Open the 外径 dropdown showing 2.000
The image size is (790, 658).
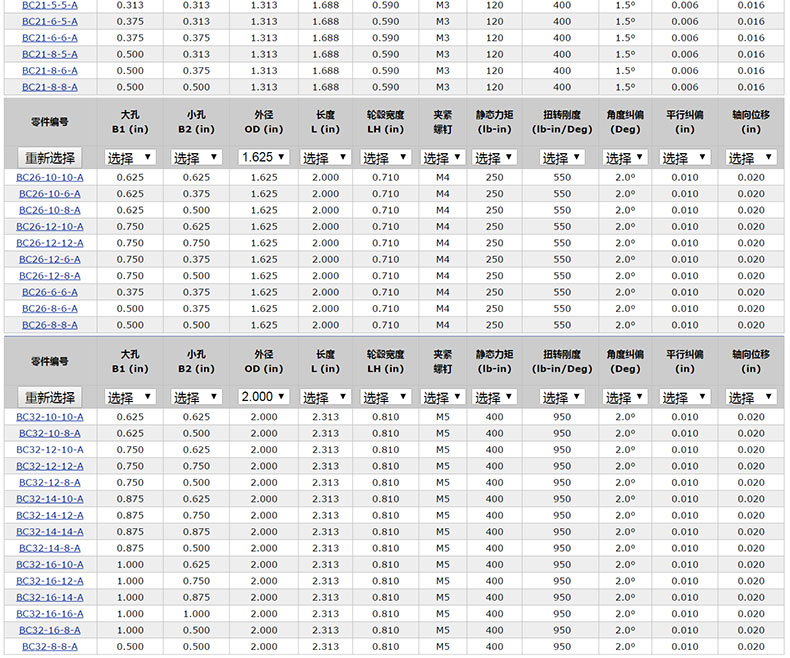(x=264, y=397)
